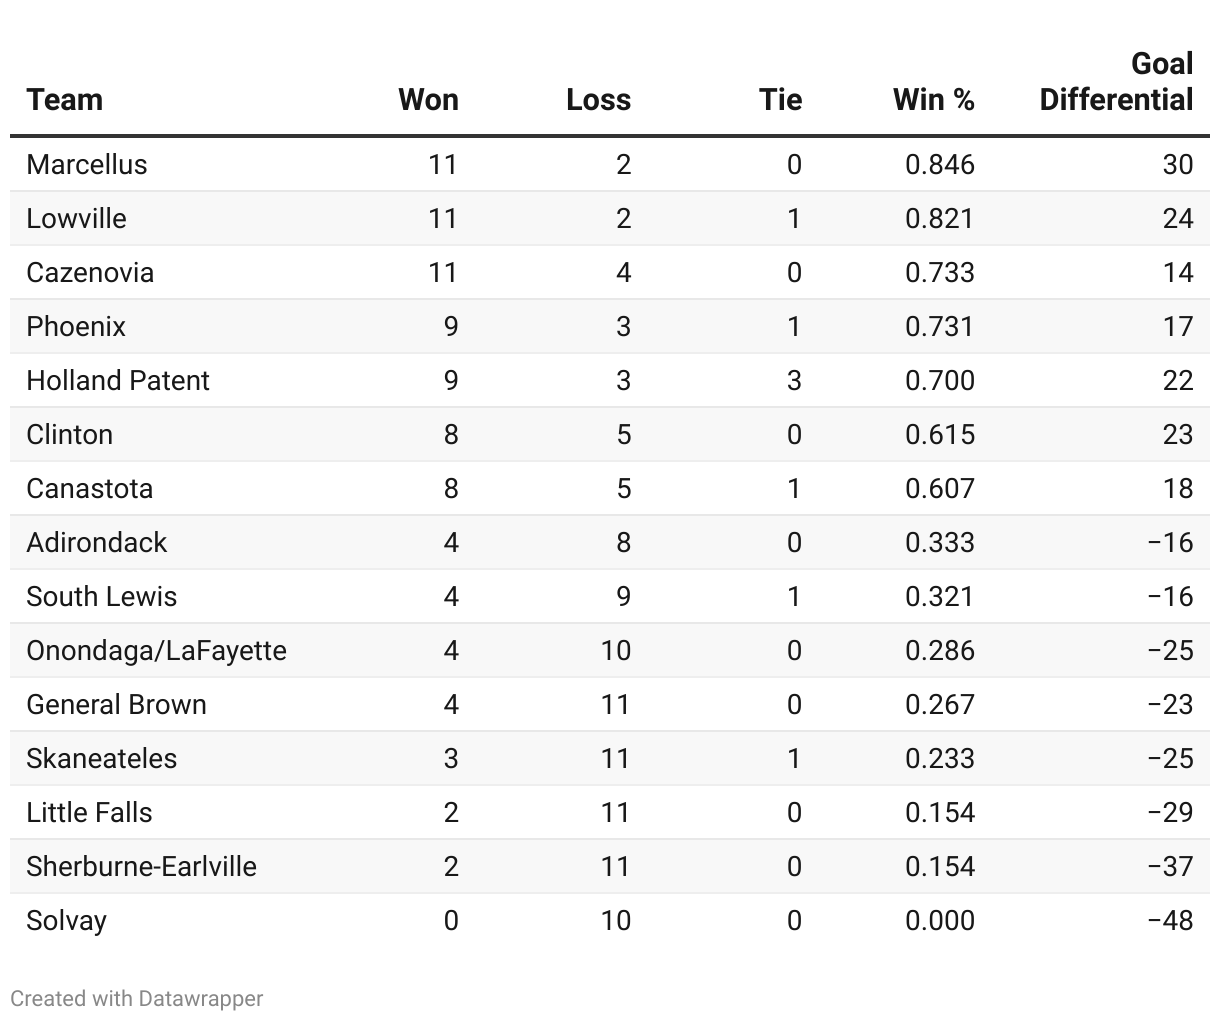Click the Team column header
The height and width of the screenshot is (1022, 1220).
coord(65,100)
